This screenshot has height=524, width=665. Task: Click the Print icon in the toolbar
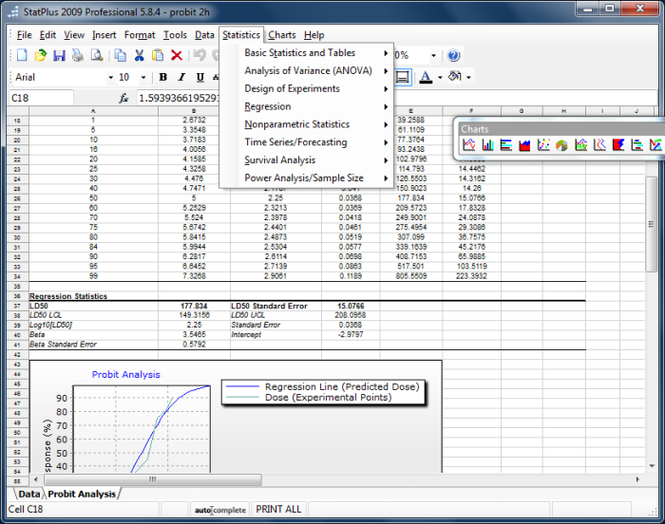coord(78,55)
